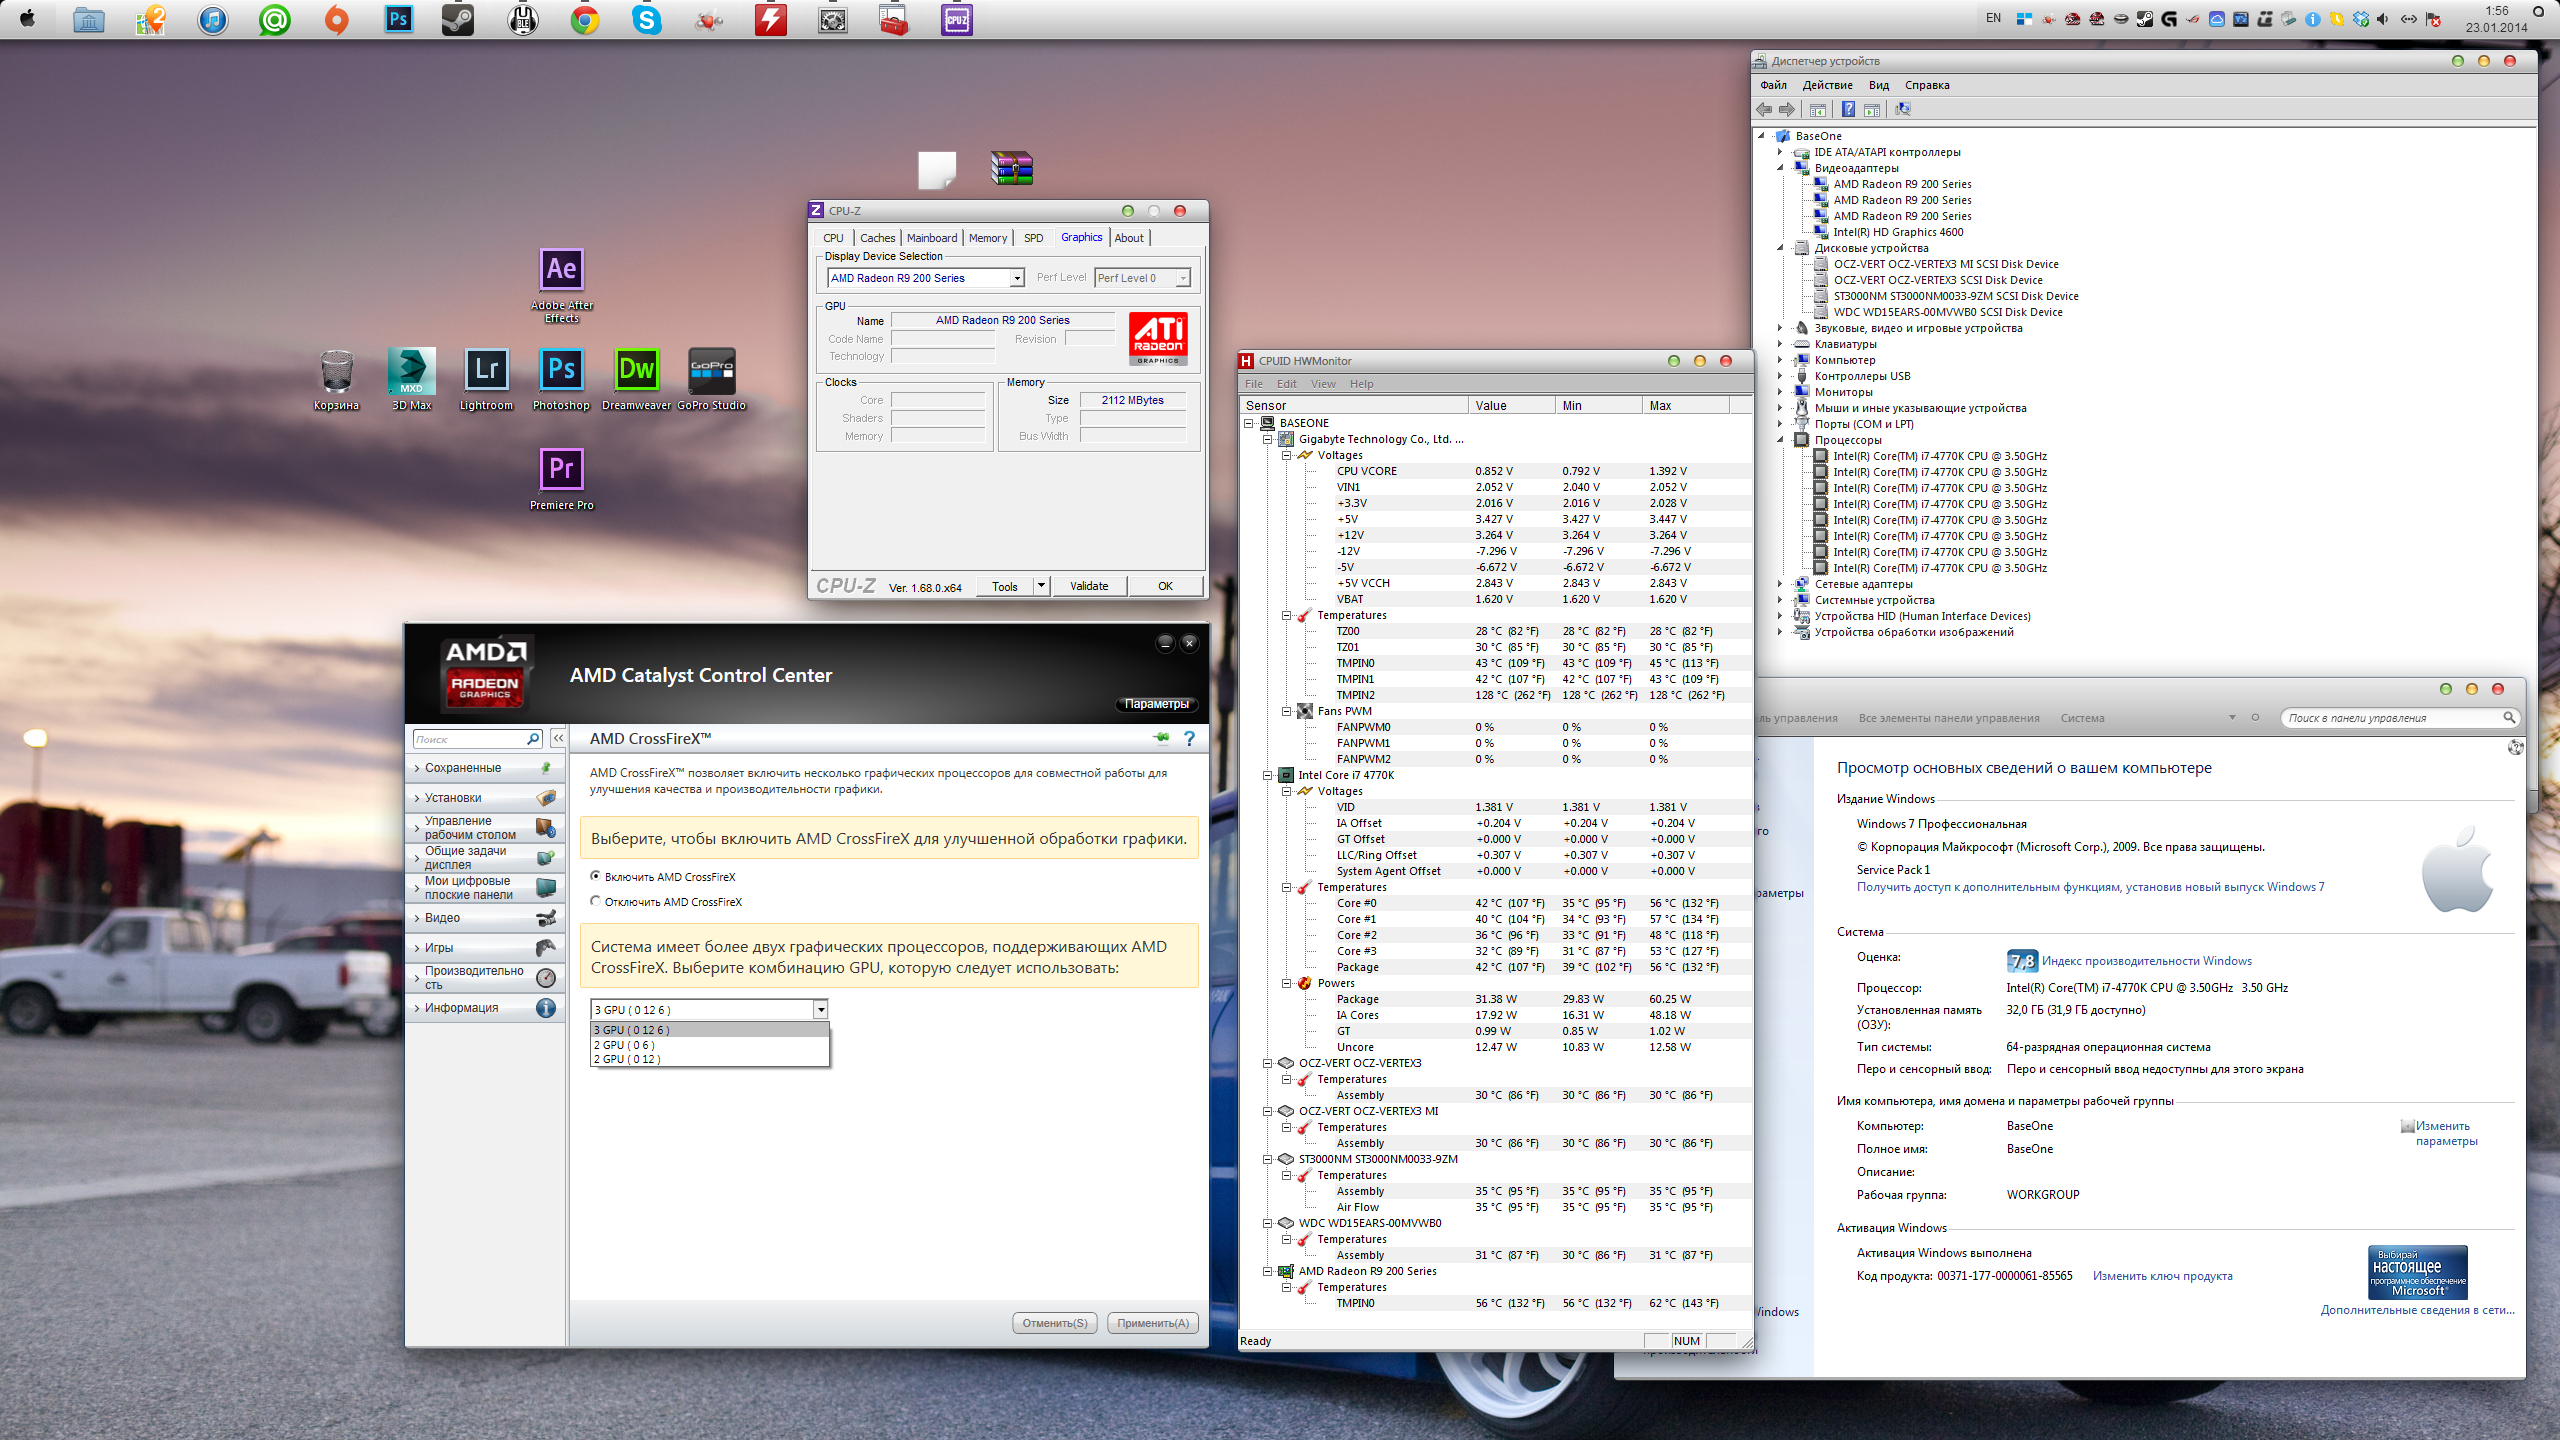Click the Steam icon in top dock
The height and width of the screenshot is (1440, 2560).
click(458, 20)
